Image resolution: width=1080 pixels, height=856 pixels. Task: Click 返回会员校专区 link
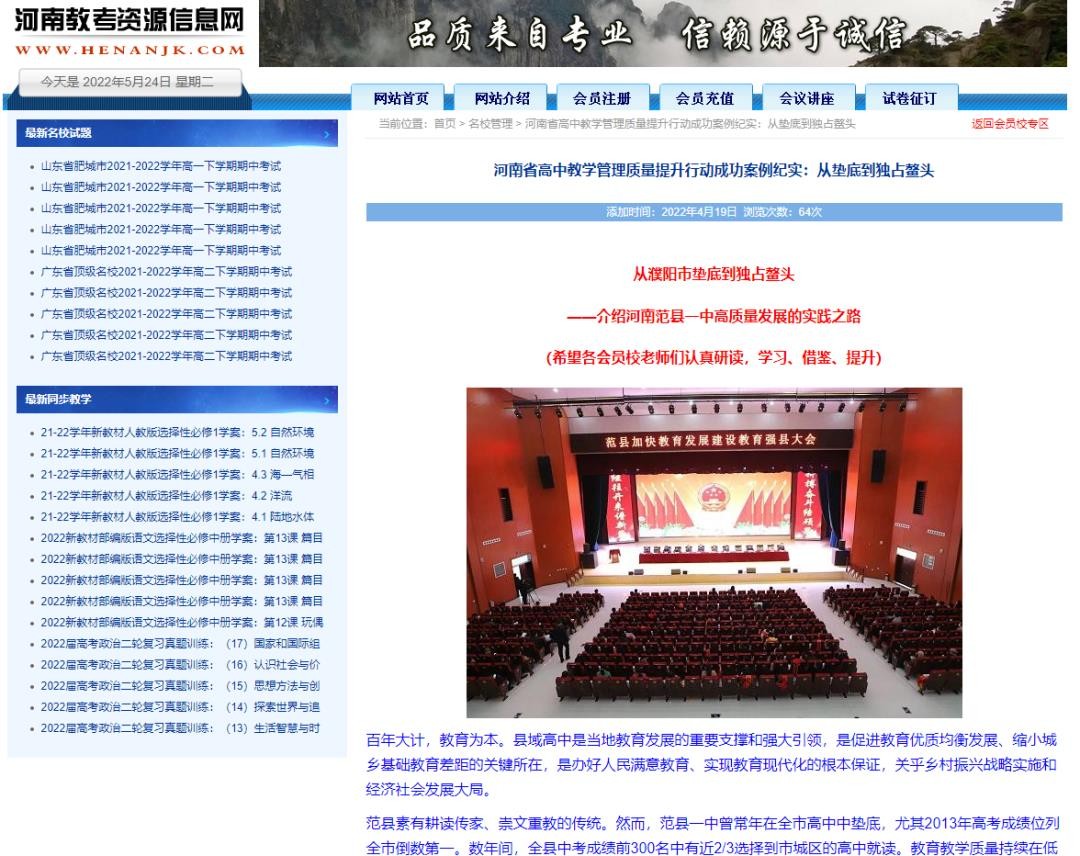(x=1010, y=124)
